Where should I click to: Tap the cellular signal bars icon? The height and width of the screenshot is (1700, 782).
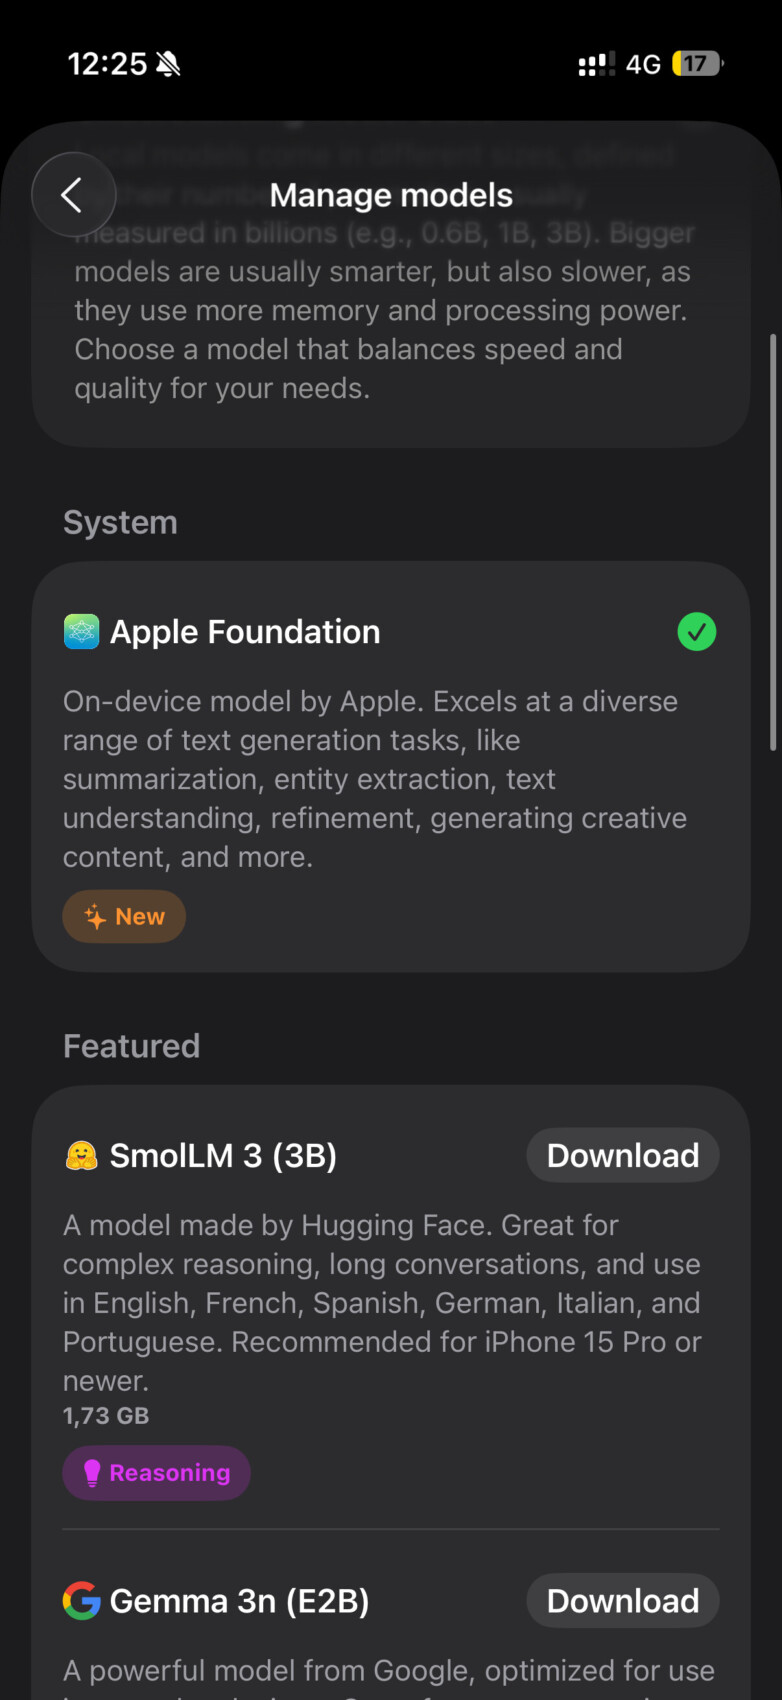click(596, 65)
